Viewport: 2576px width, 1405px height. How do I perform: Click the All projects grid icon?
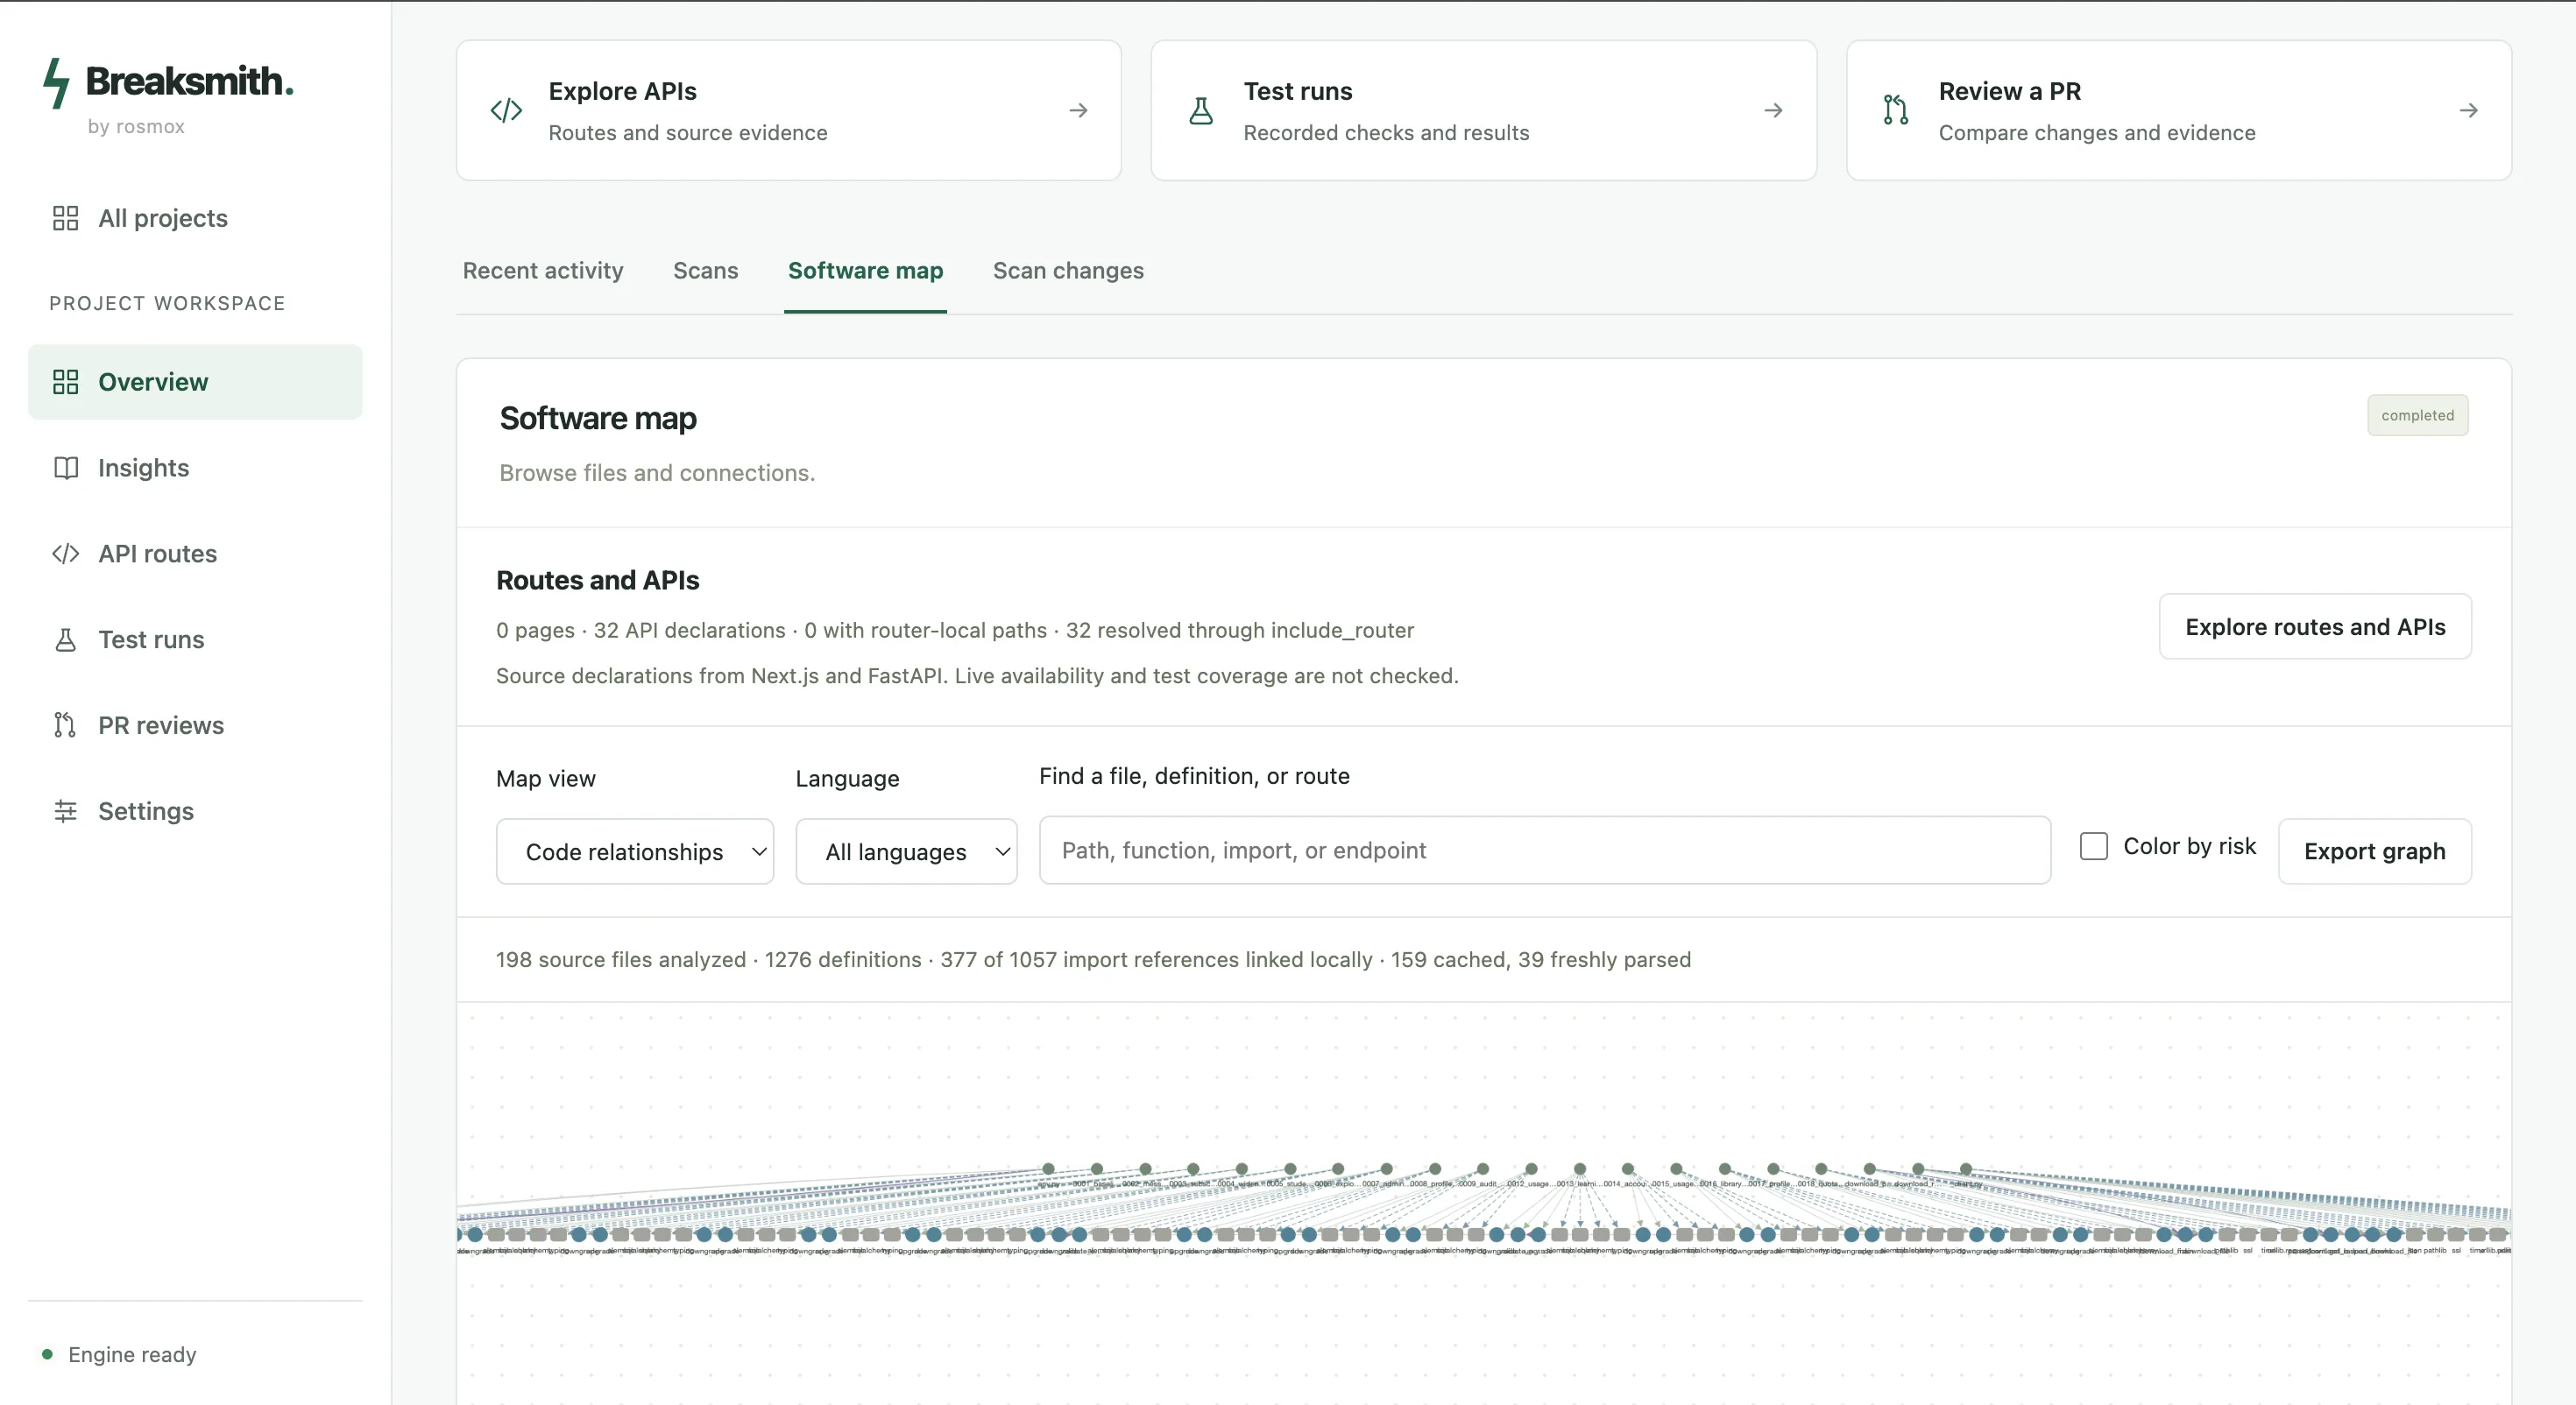click(x=65, y=218)
